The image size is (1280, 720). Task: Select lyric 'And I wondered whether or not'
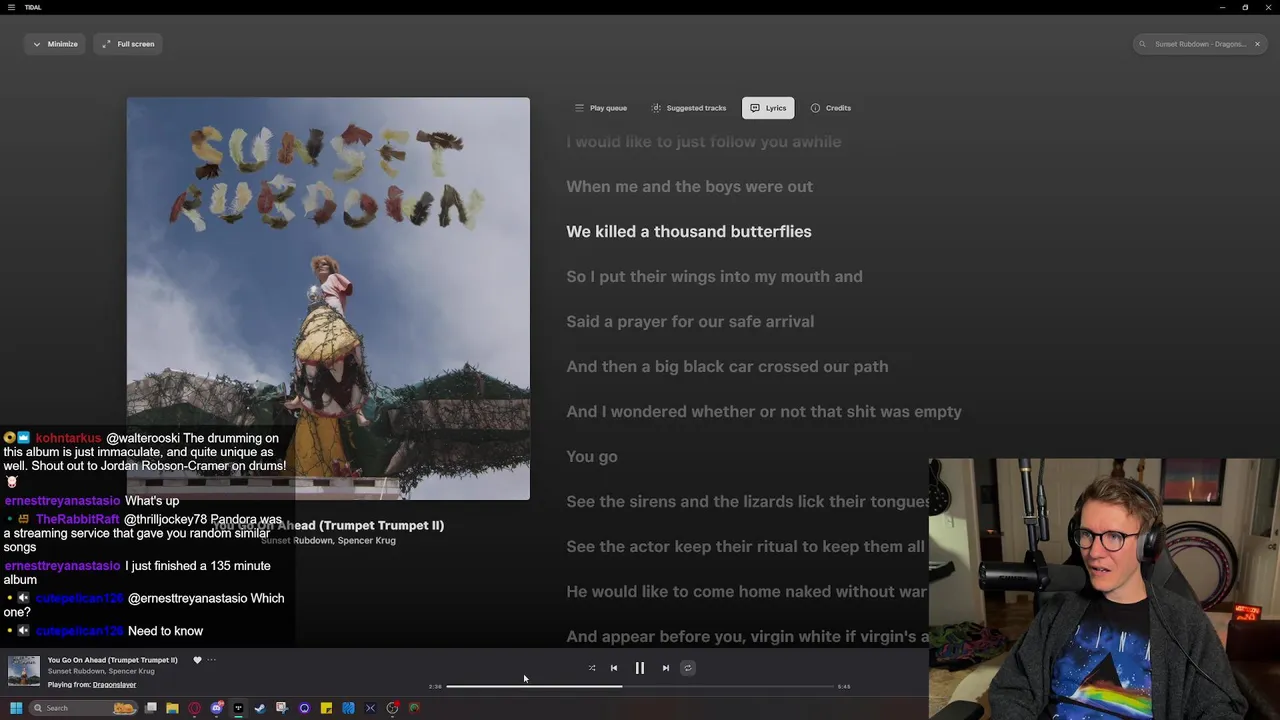tap(764, 411)
